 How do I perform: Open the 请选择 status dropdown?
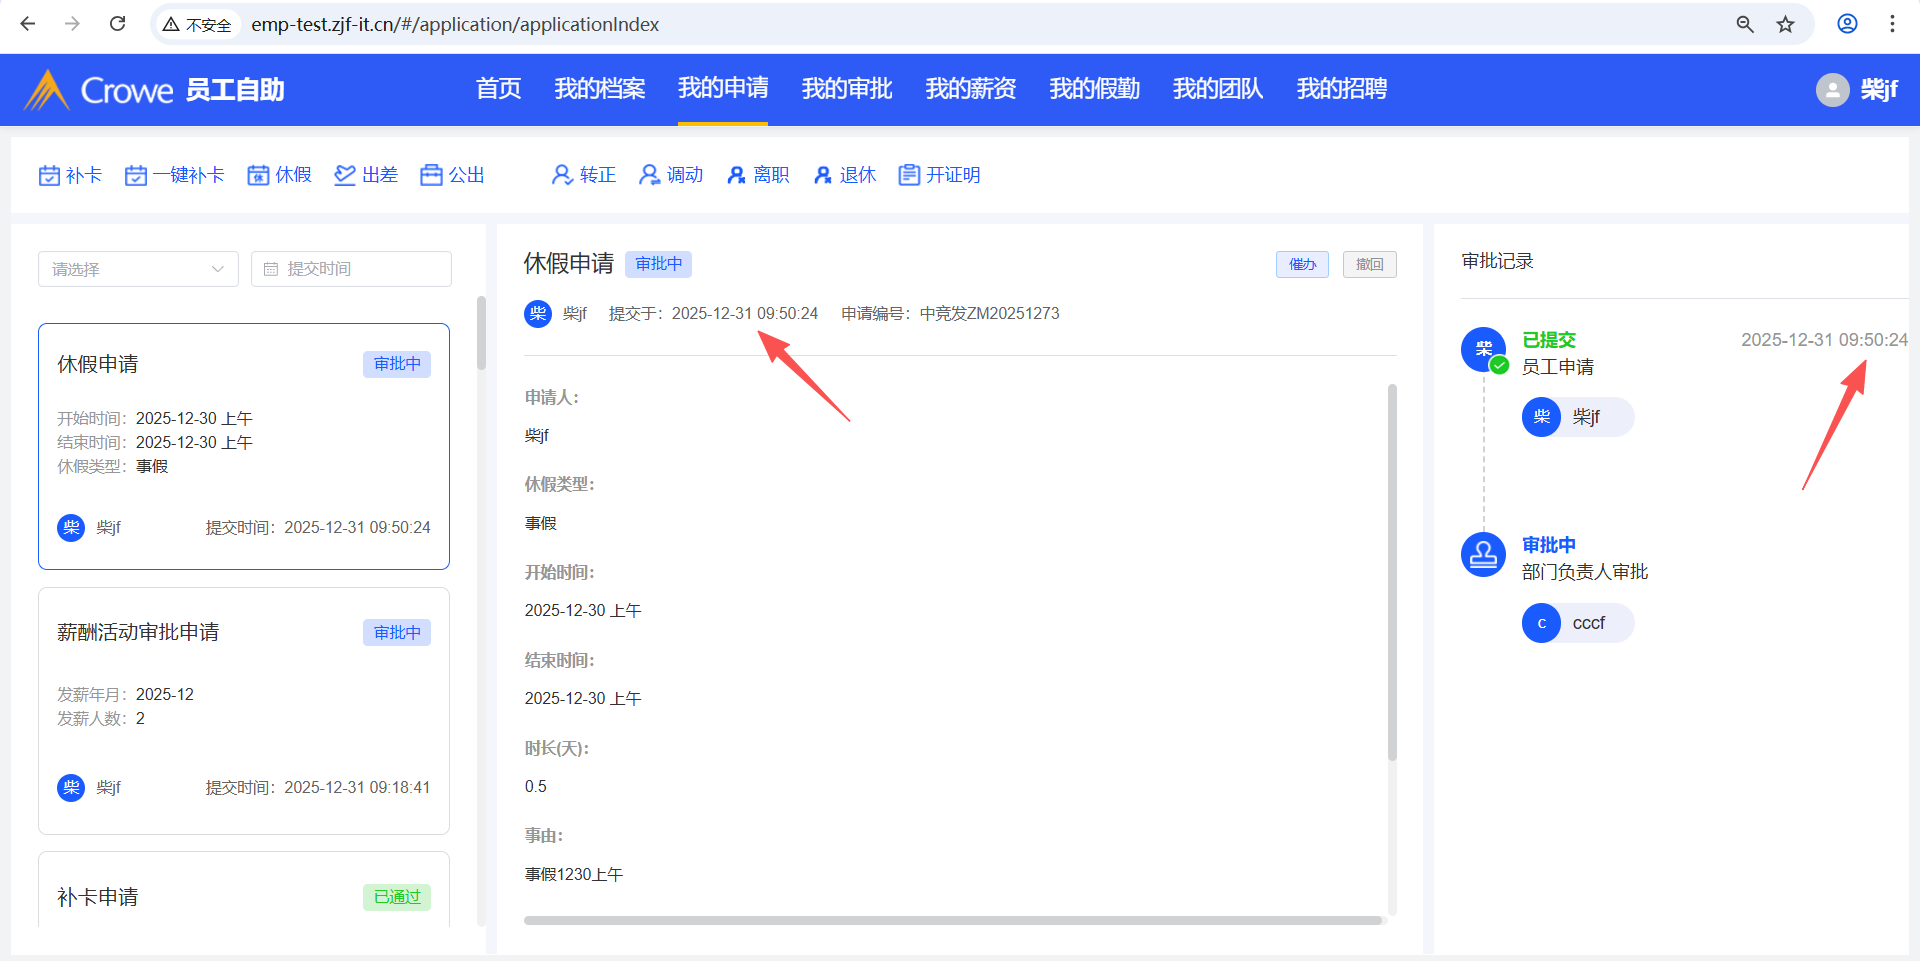[x=138, y=269]
